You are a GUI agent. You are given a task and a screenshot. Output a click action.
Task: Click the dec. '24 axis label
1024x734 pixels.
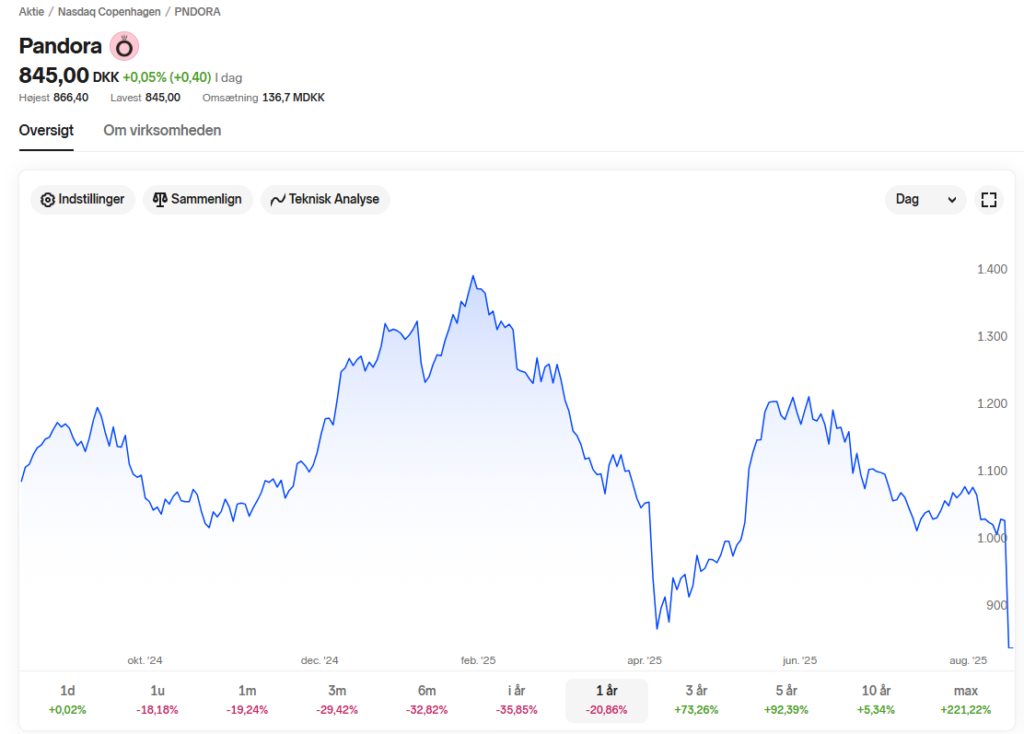tap(319, 660)
